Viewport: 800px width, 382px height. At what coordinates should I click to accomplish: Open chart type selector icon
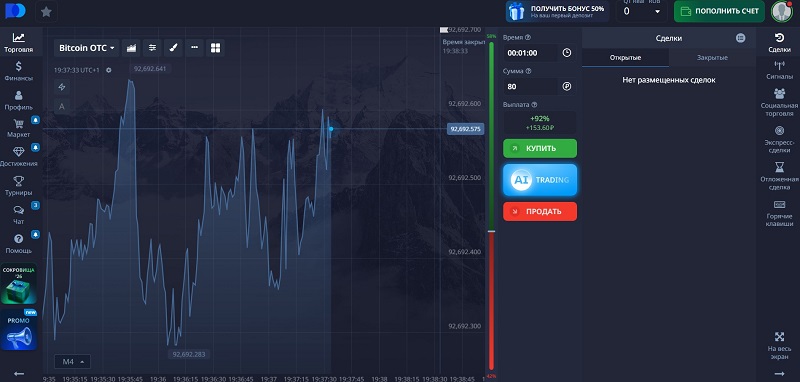pyautogui.click(x=131, y=48)
